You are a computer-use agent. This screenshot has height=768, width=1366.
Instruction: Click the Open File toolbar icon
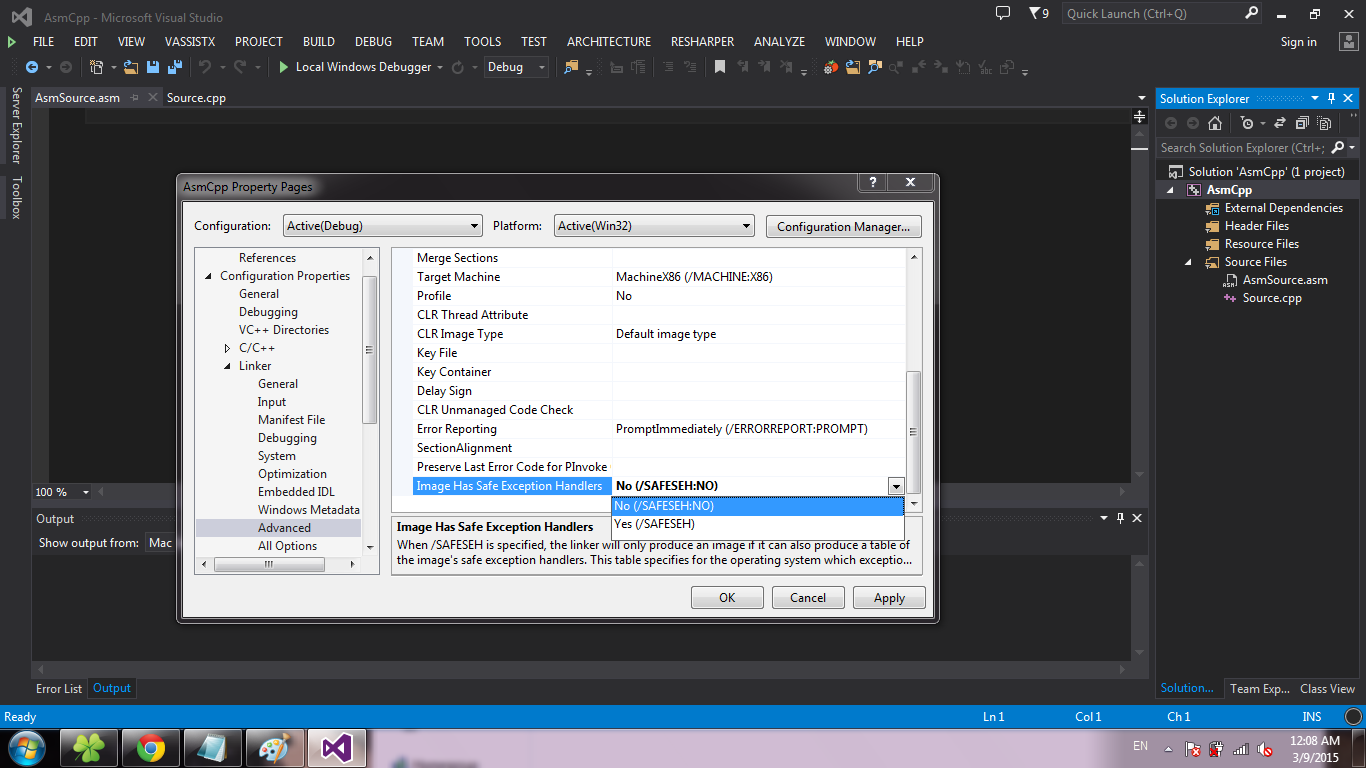[x=133, y=67]
